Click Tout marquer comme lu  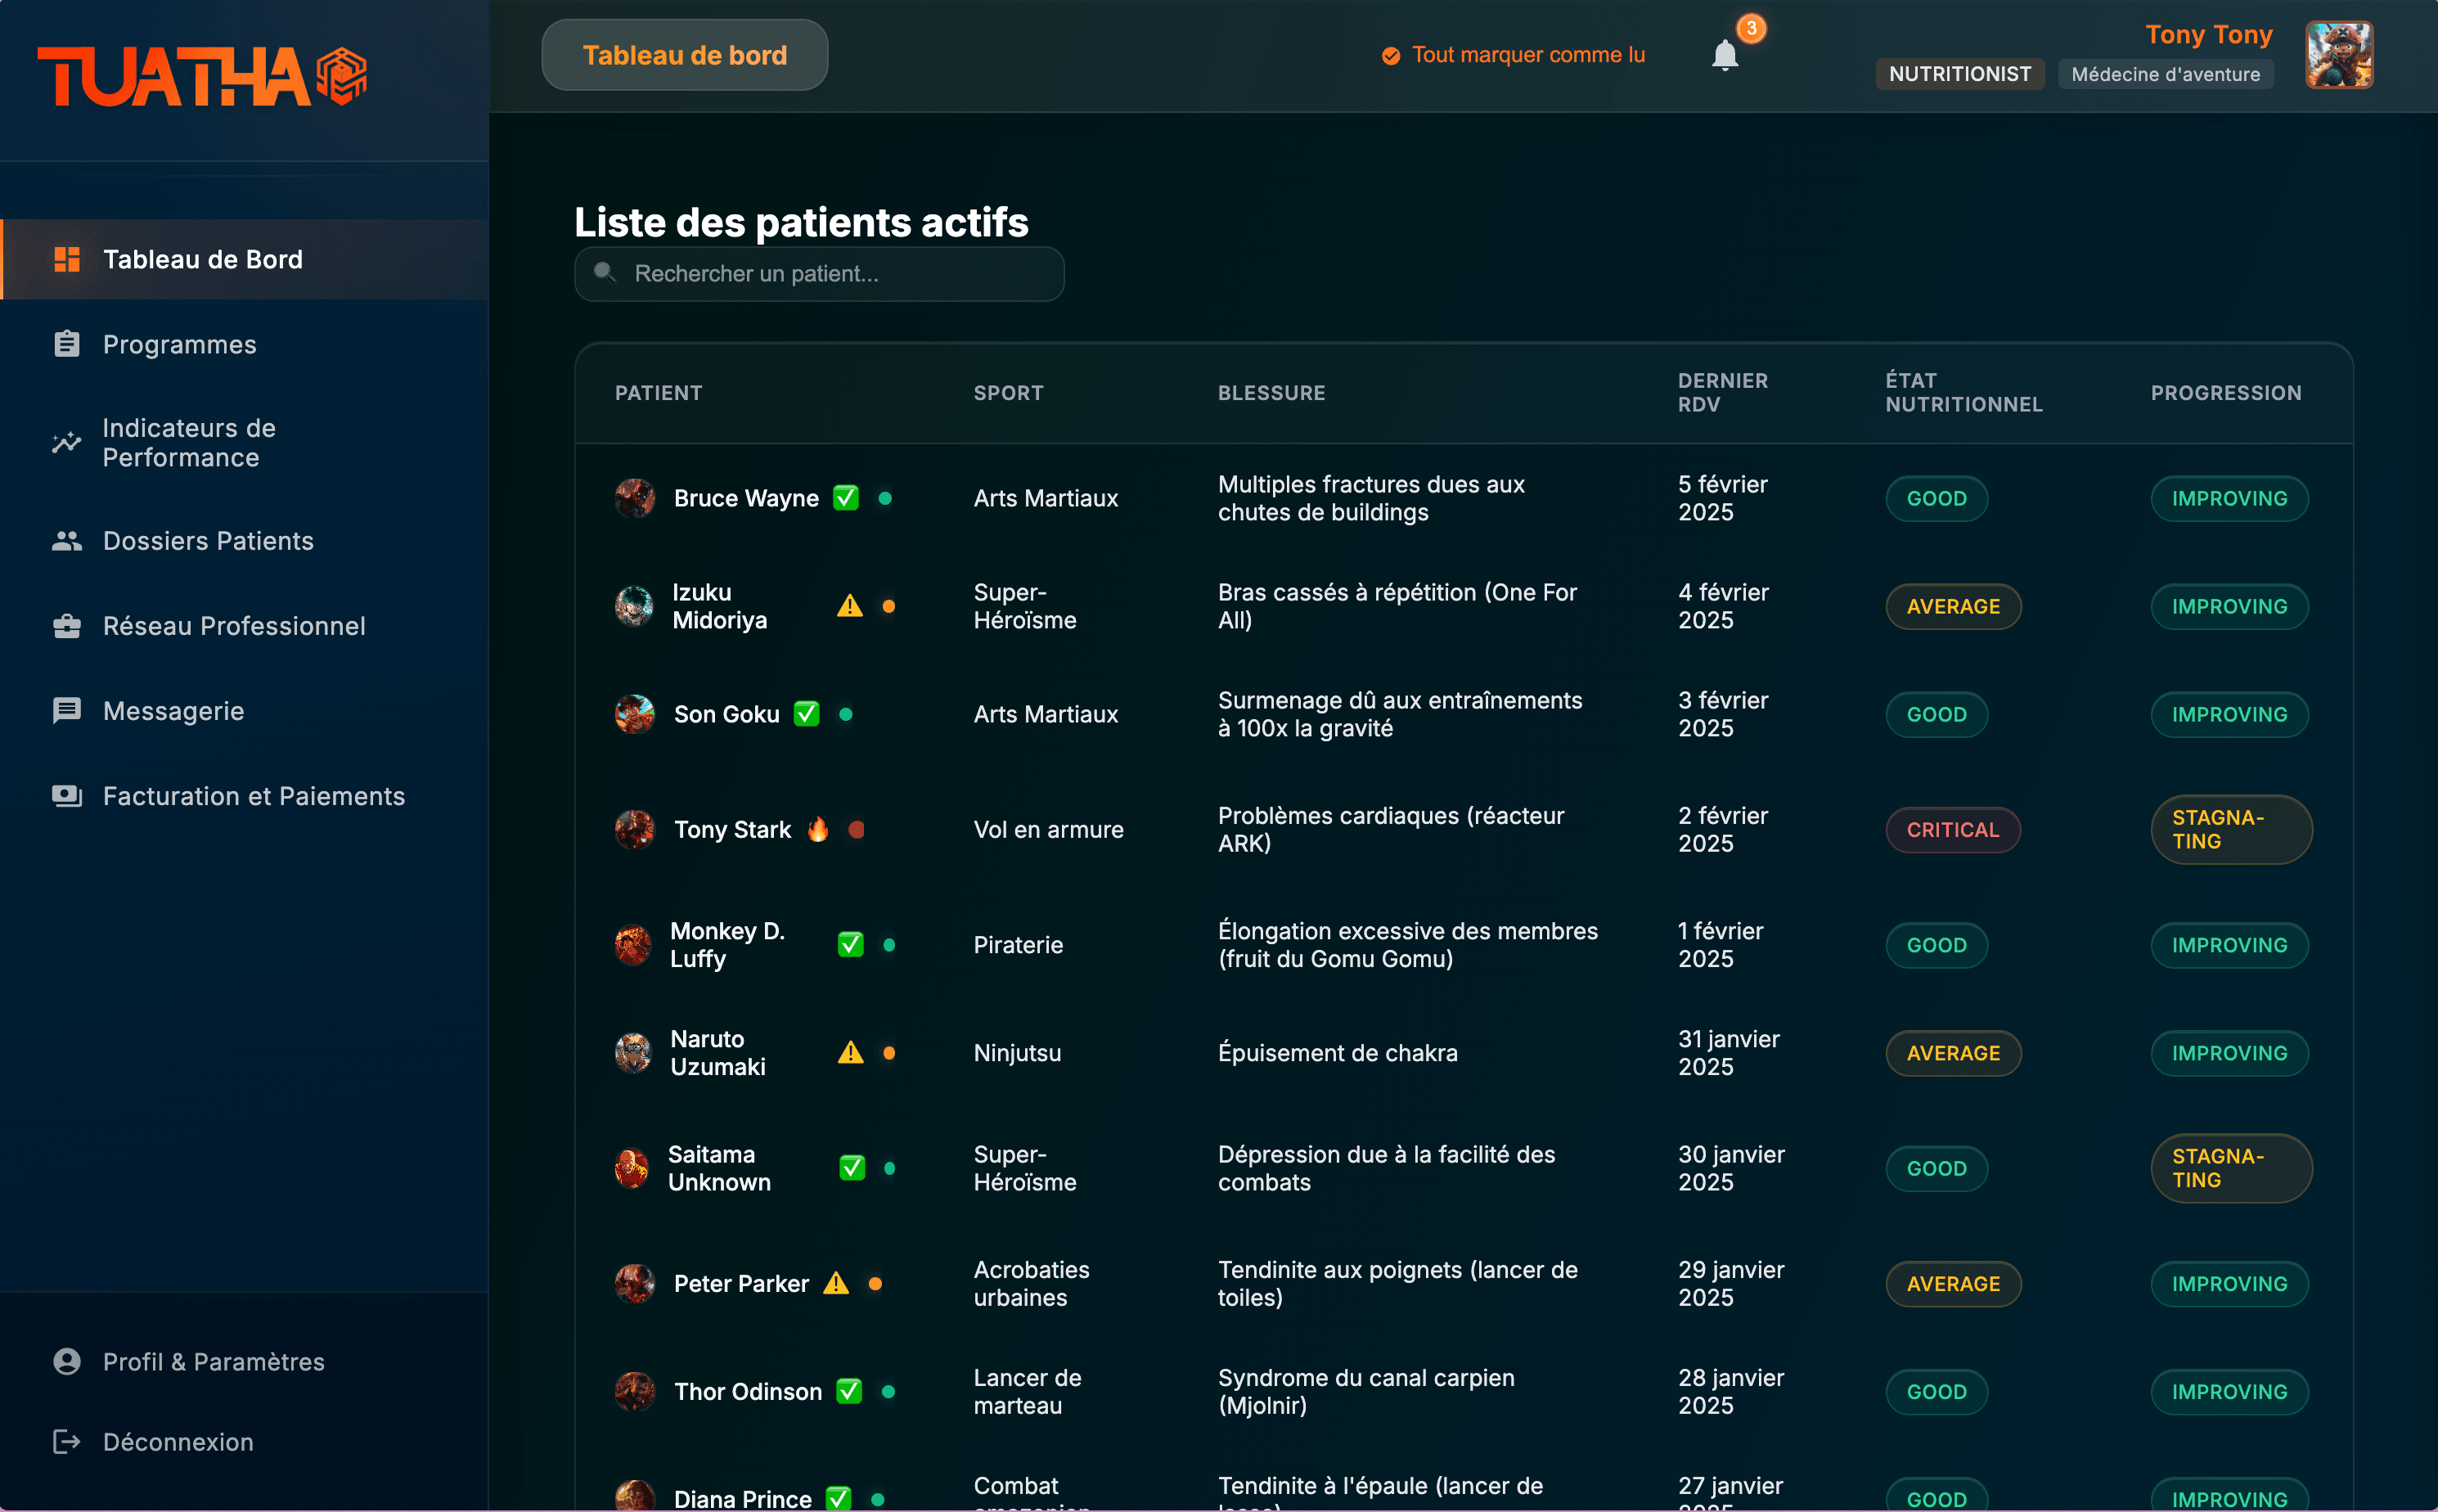pos(1514,55)
